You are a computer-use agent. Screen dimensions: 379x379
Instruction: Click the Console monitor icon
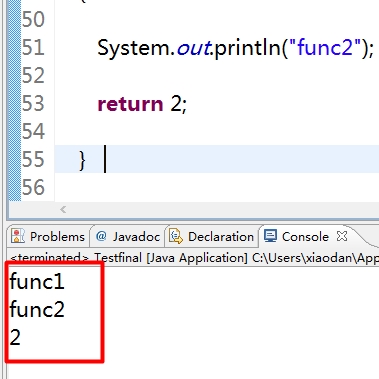point(270,236)
